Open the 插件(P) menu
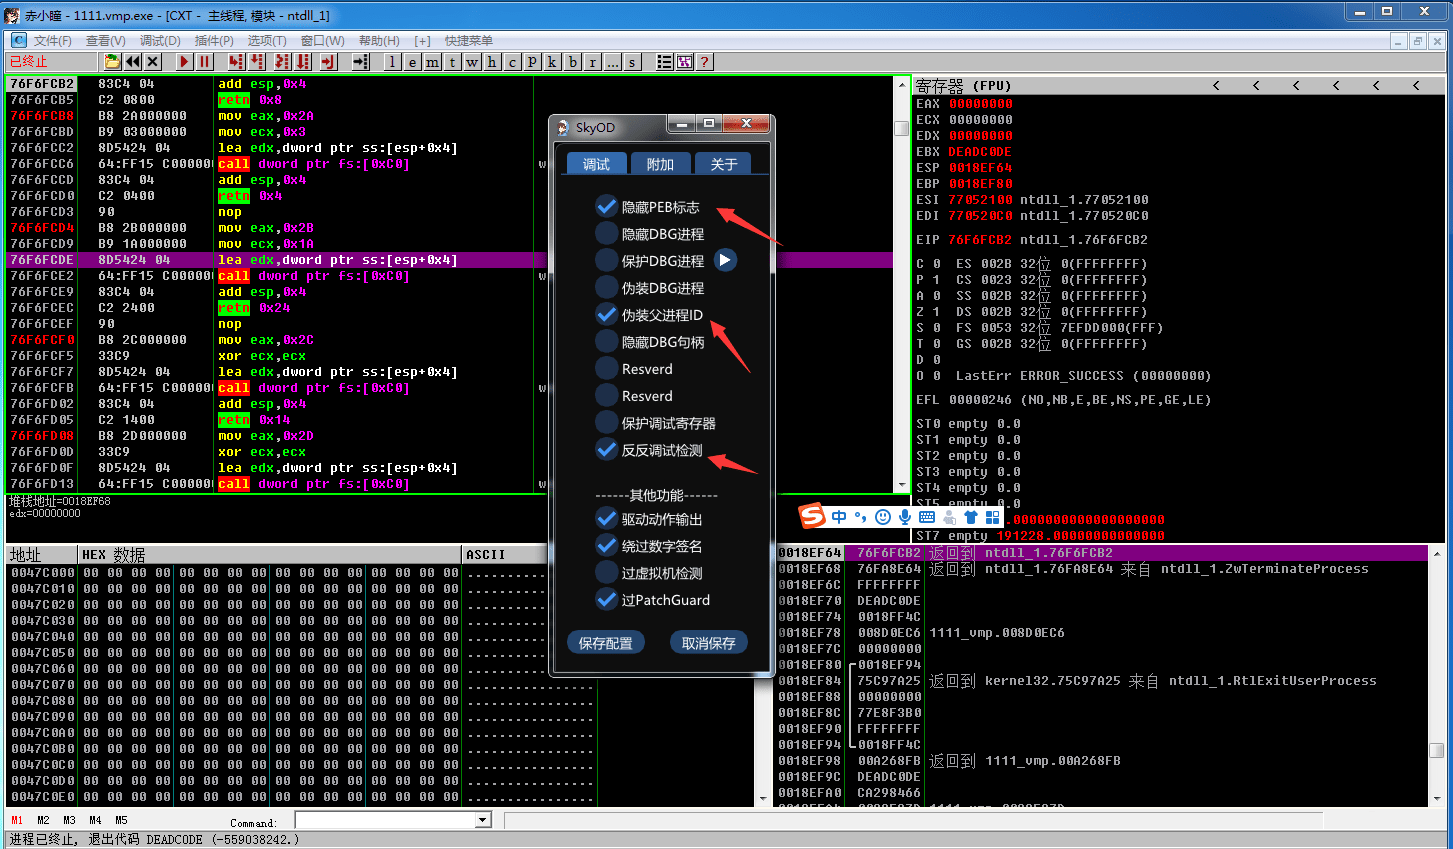 pyautogui.click(x=214, y=40)
